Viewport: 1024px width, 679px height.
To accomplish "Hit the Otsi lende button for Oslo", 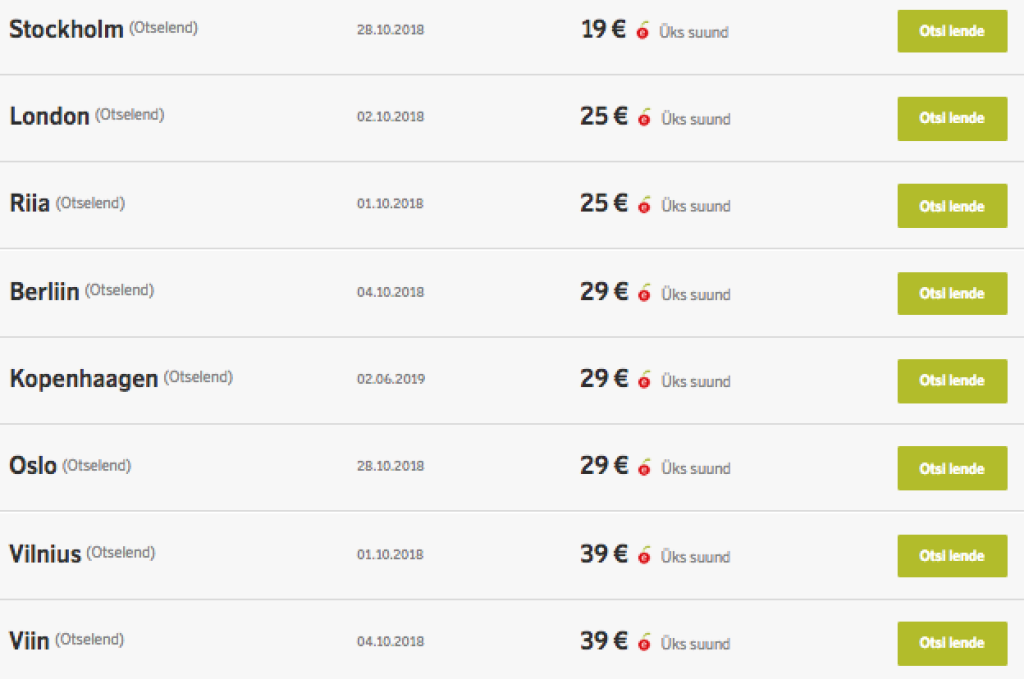I will [x=952, y=468].
